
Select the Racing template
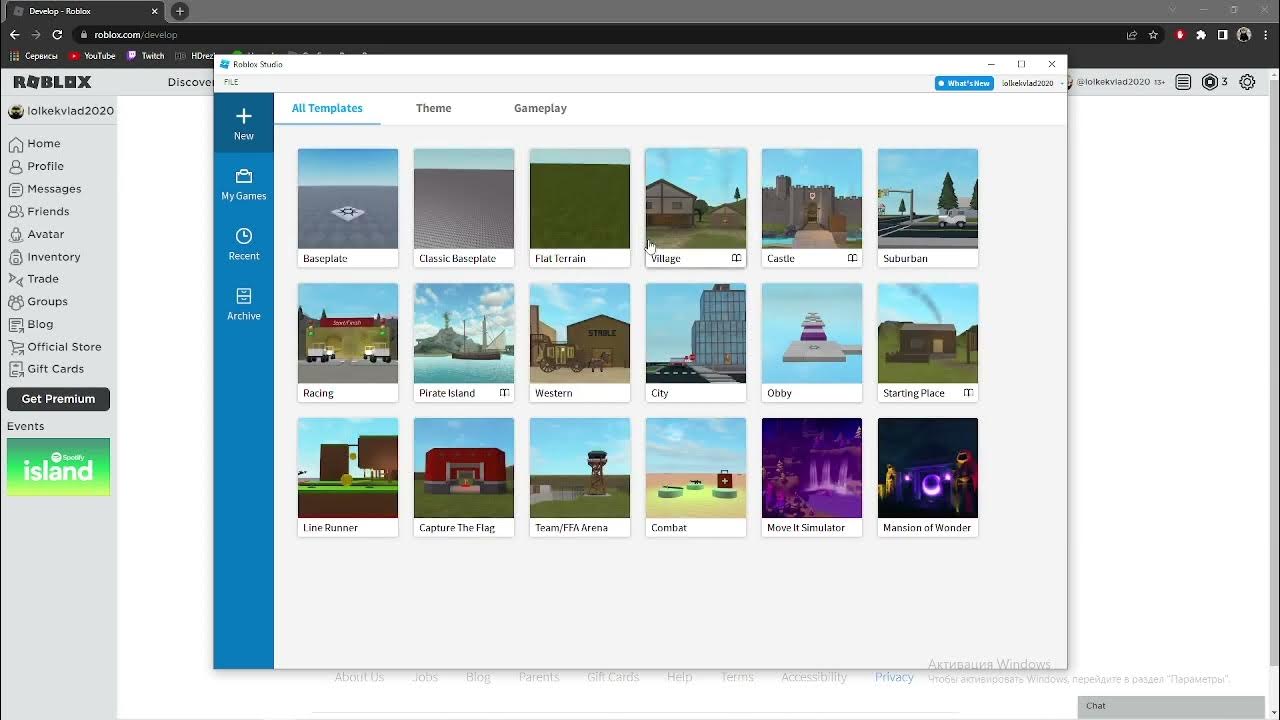[x=348, y=343]
